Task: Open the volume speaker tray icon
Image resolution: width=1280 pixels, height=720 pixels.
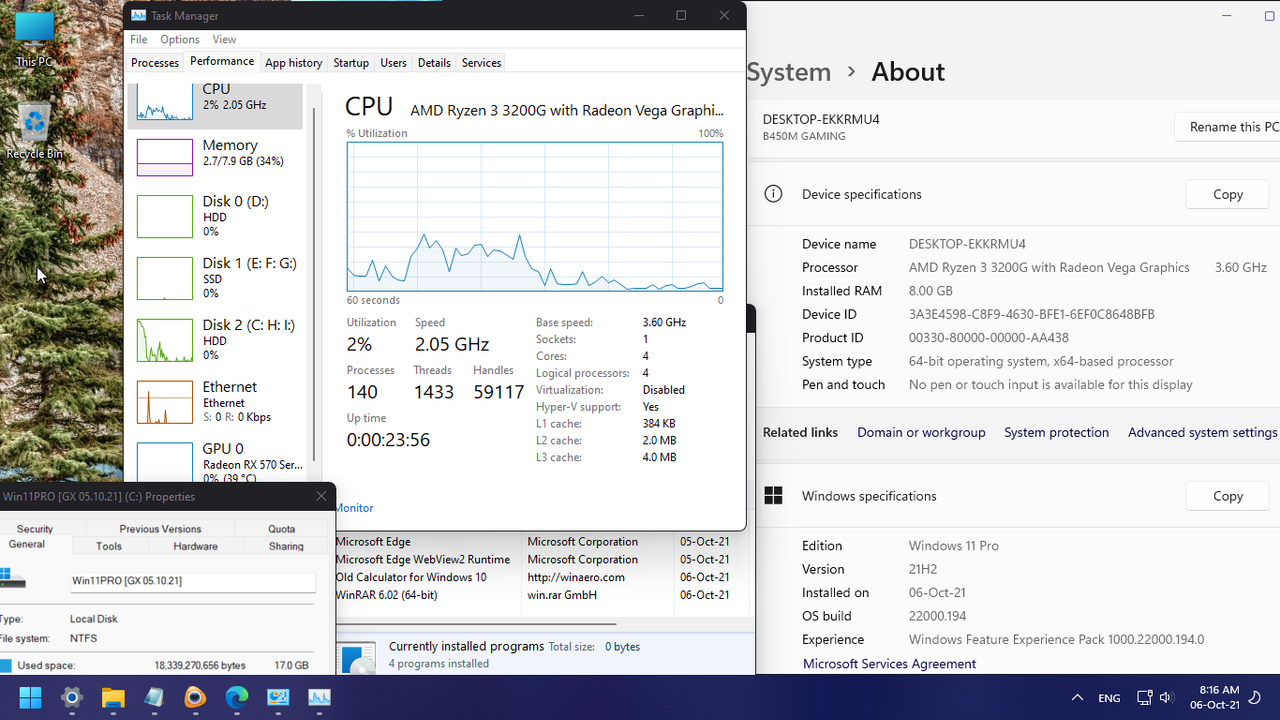Action: 1166,698
